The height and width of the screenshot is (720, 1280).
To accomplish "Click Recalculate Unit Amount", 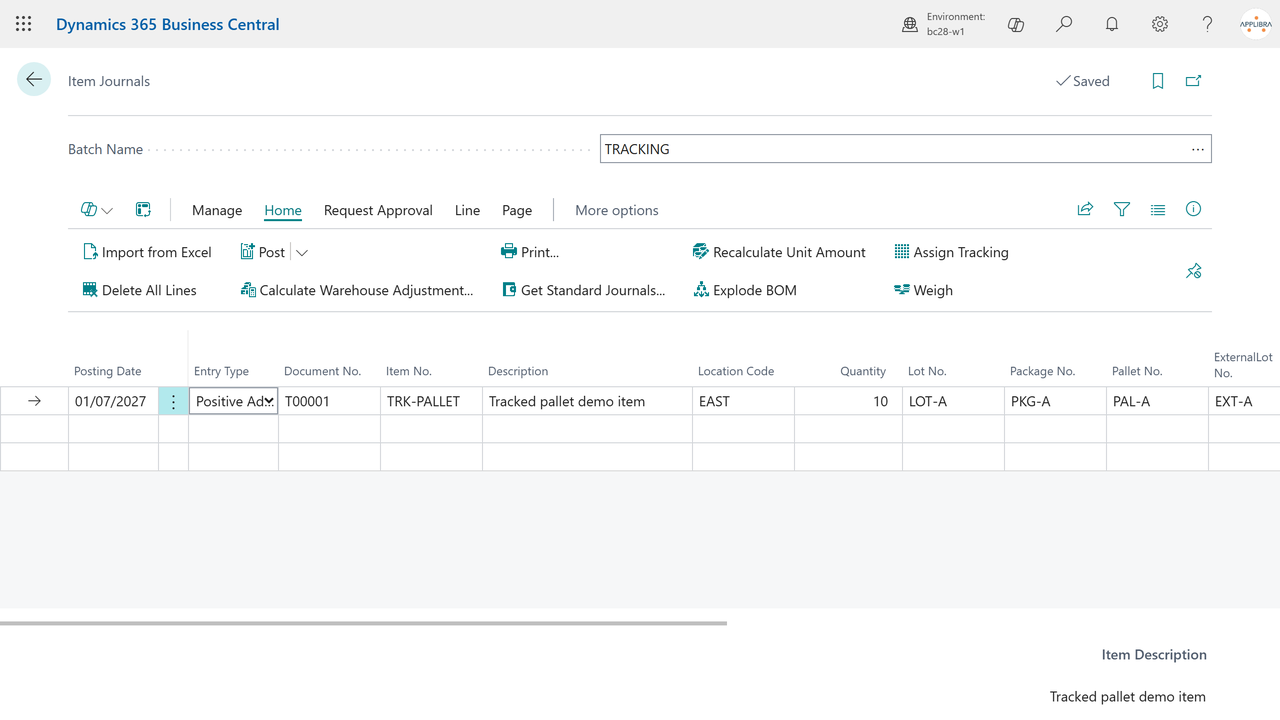I will pos(779,252).
